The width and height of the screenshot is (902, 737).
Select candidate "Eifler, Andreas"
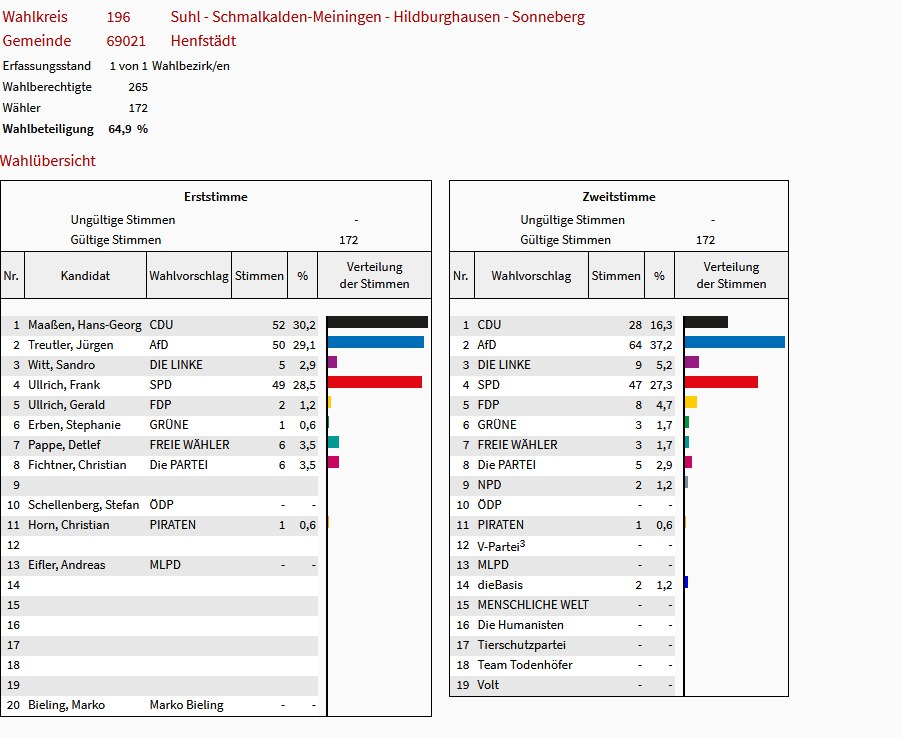(67, 565)
